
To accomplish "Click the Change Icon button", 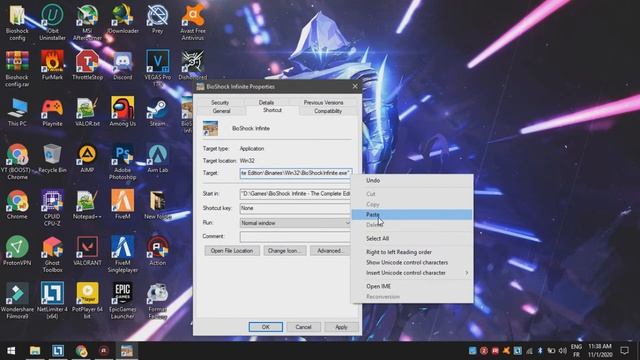I will [284, 251].
